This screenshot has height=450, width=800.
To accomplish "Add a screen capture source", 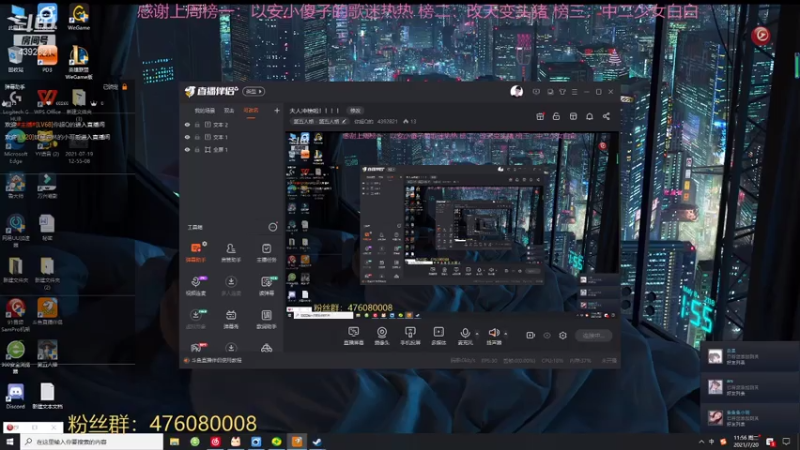I will click(353, 336).
